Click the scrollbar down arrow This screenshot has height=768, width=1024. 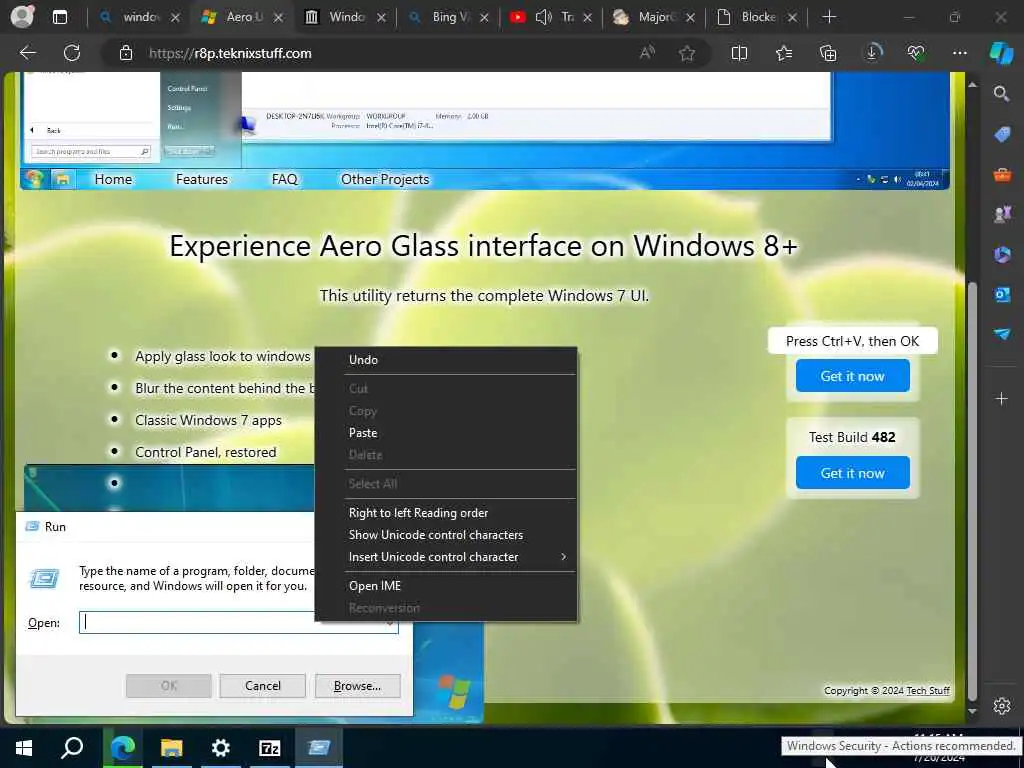click(x=972, y=711)
